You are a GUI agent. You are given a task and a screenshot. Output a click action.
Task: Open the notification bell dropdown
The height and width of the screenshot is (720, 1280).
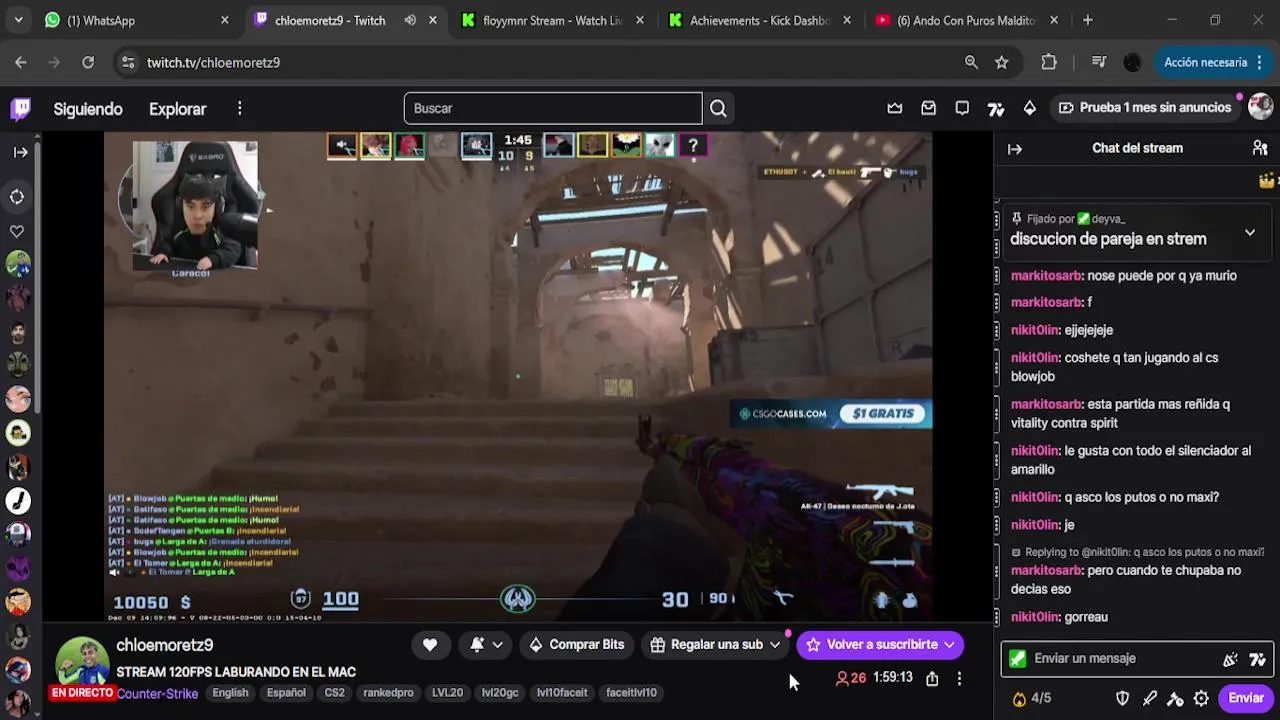point(487,645)
